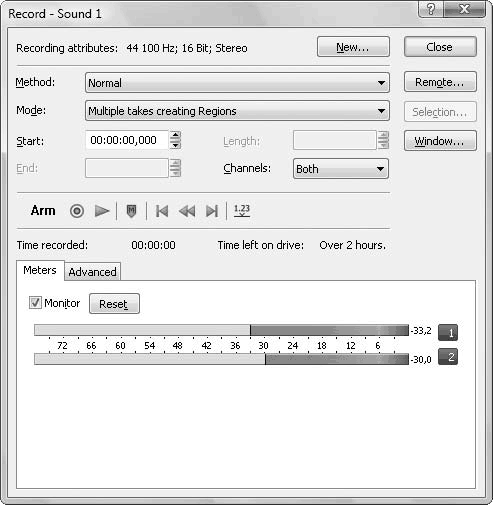Click the Arm recording button

[43, 211]
